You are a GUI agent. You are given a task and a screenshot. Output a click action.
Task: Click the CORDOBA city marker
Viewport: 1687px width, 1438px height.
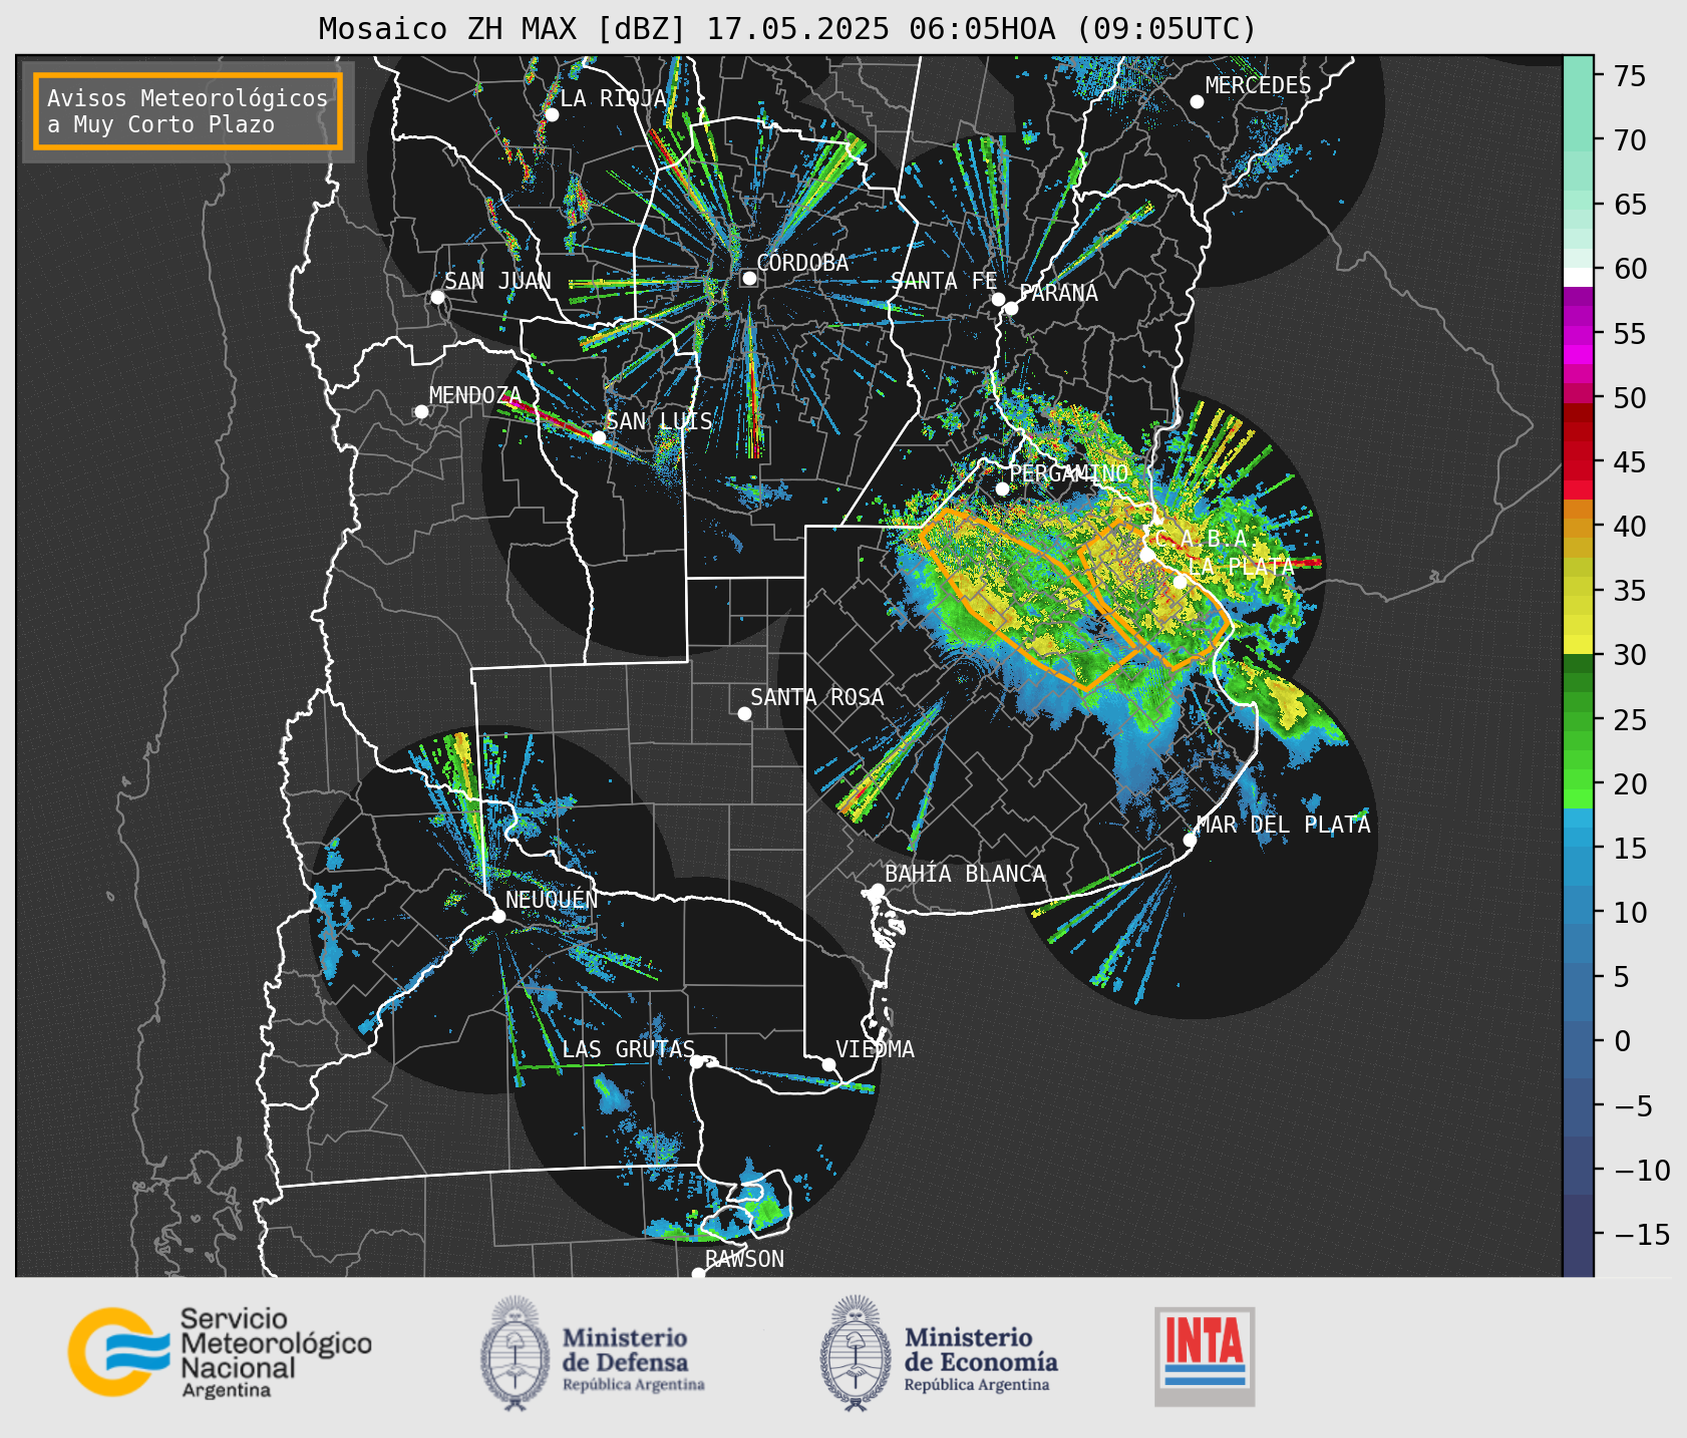pyautogui.click(x=749, y=278)
